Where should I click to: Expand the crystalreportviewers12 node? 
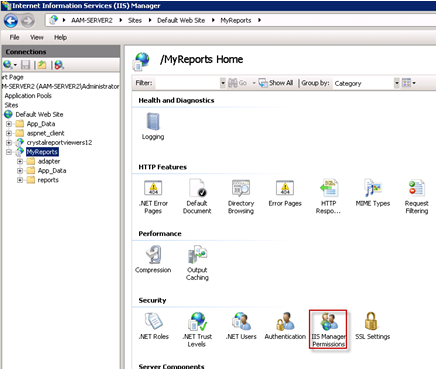pos(9,143)
